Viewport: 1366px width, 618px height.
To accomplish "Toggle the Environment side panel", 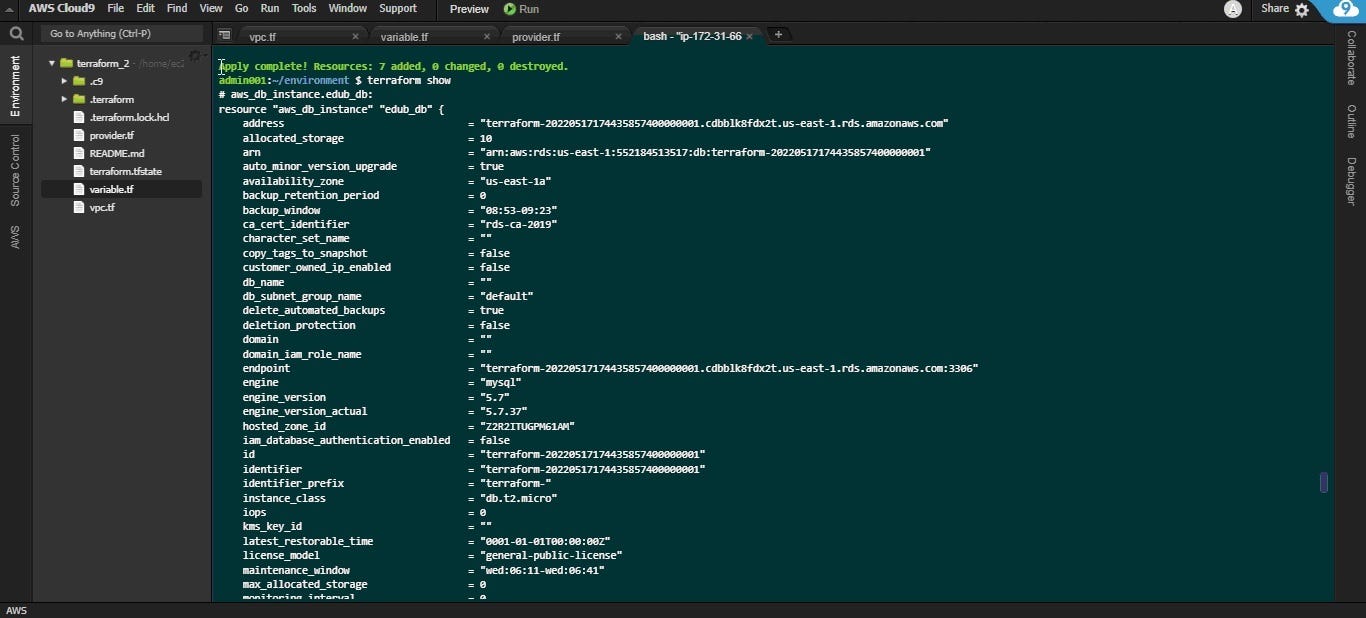I will tap(15, 86).
